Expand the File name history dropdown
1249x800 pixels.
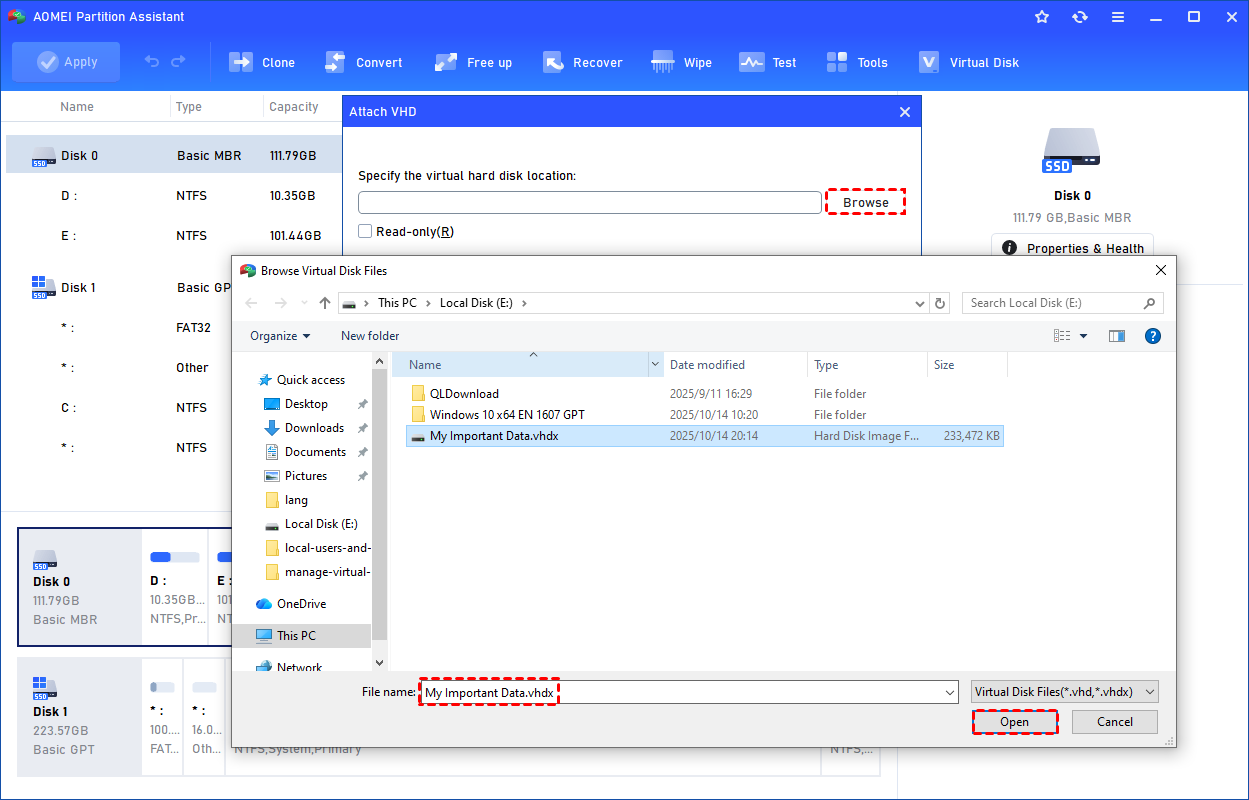pos(950,692)
